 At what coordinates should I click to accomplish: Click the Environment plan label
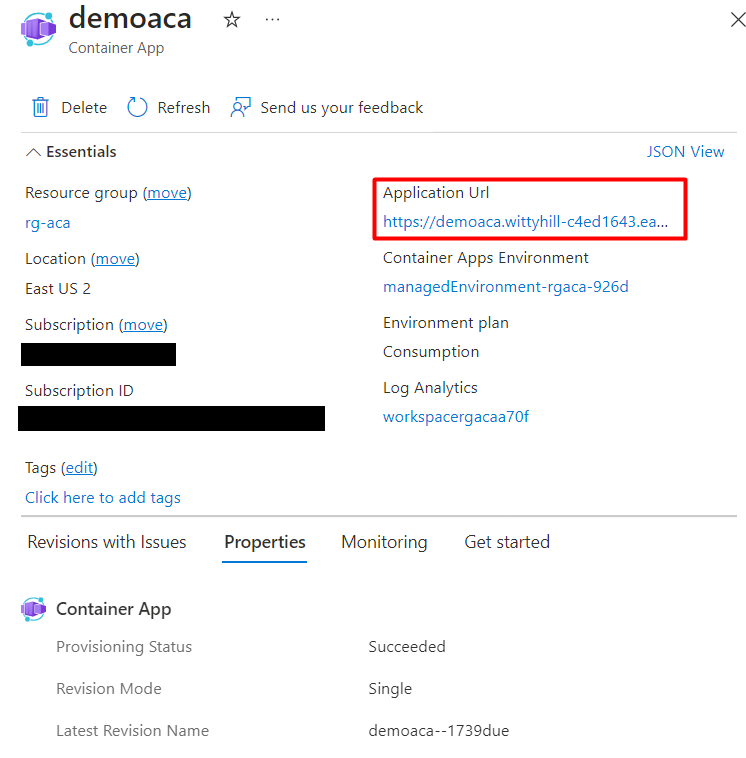pyautogui.click(x=446, y=323)
